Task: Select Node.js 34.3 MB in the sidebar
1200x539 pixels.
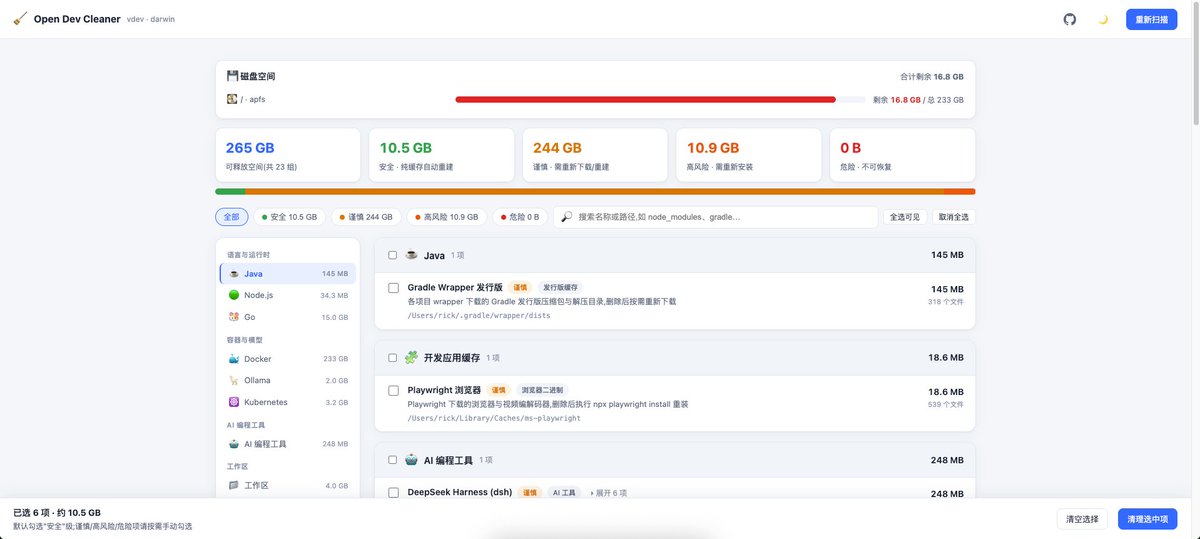Action: pos(288,295)
